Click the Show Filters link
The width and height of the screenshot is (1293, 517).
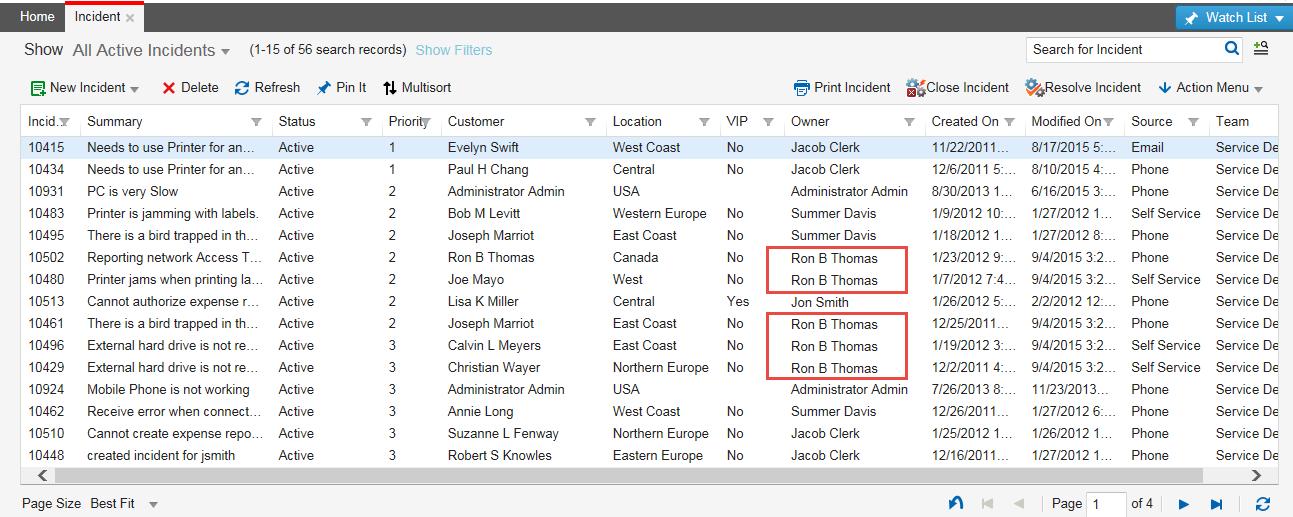(453, 50)
